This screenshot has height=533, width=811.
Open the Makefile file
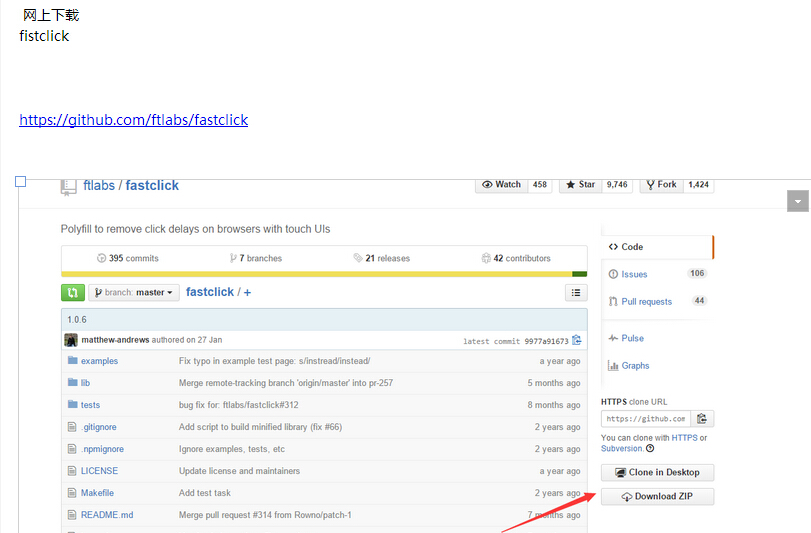click(x=97, y=493)
